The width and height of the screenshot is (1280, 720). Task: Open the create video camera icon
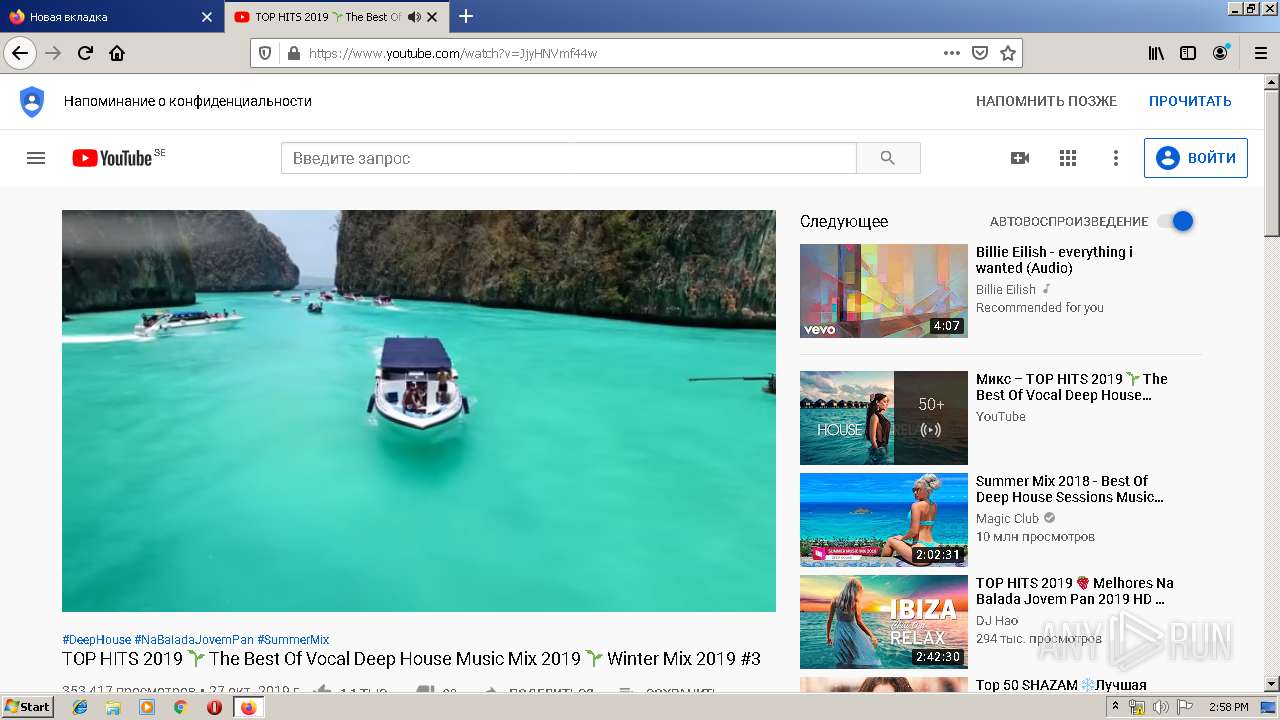click(1020, 158)
